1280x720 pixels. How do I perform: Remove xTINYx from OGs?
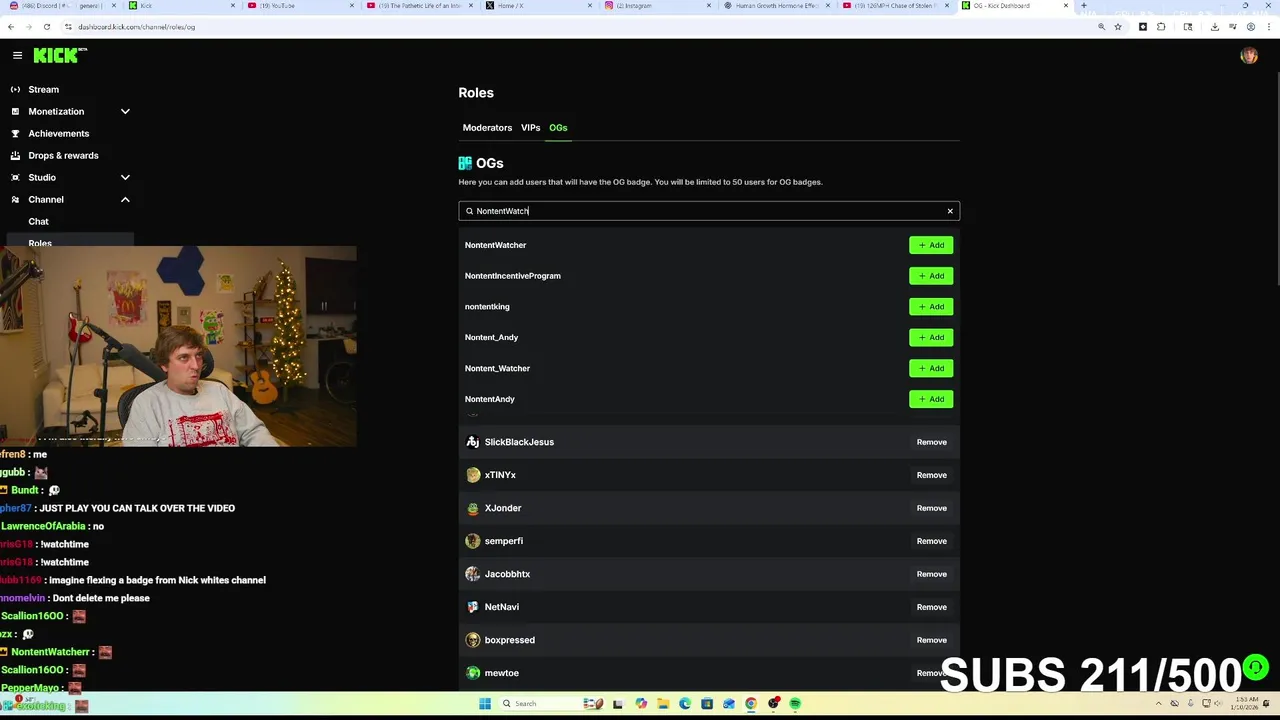931,475
